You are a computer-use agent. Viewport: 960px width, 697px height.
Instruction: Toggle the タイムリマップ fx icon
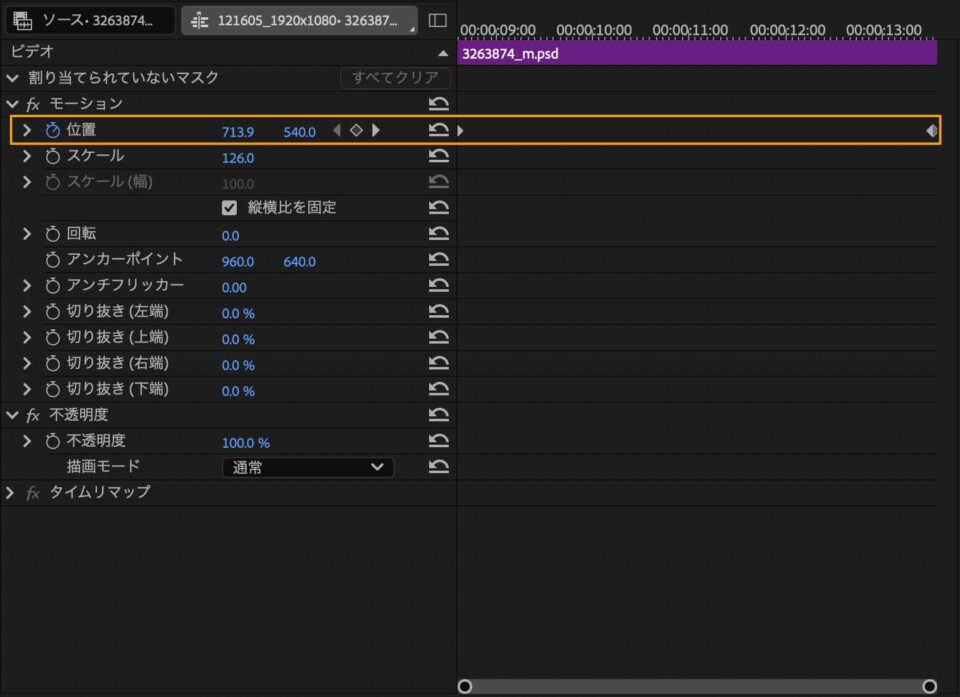click(x=33, y=493)
